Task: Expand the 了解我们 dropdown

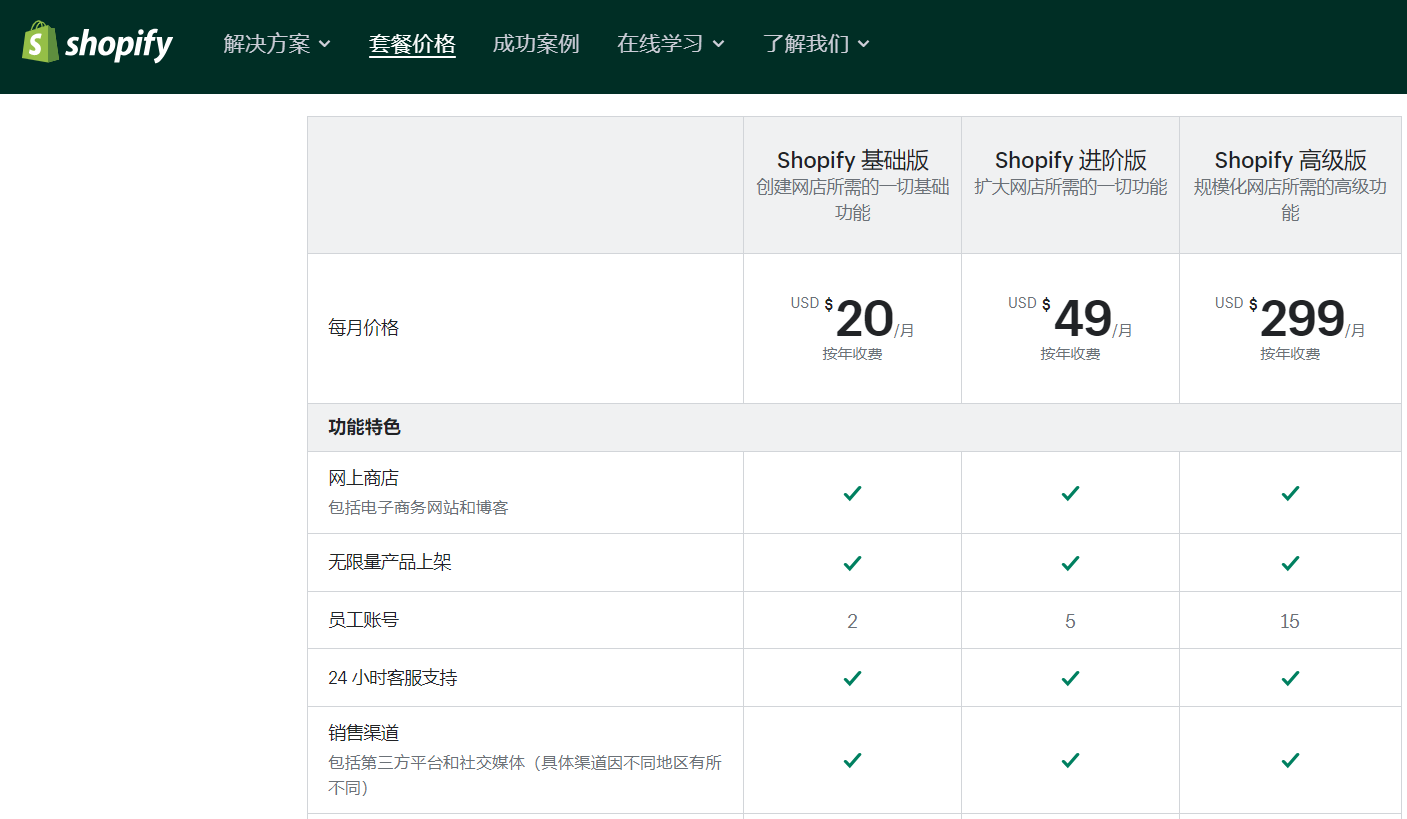Action: pyautogui.click(x=817, y=44)
